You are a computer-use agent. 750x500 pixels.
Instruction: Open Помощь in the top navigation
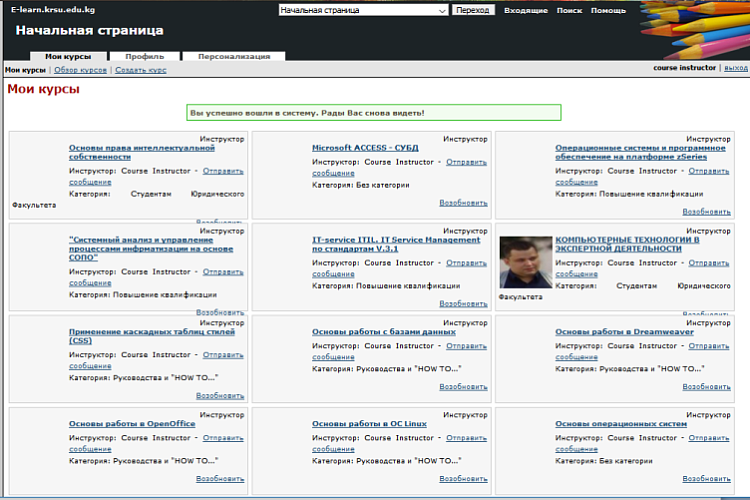(x=608, y=10)
